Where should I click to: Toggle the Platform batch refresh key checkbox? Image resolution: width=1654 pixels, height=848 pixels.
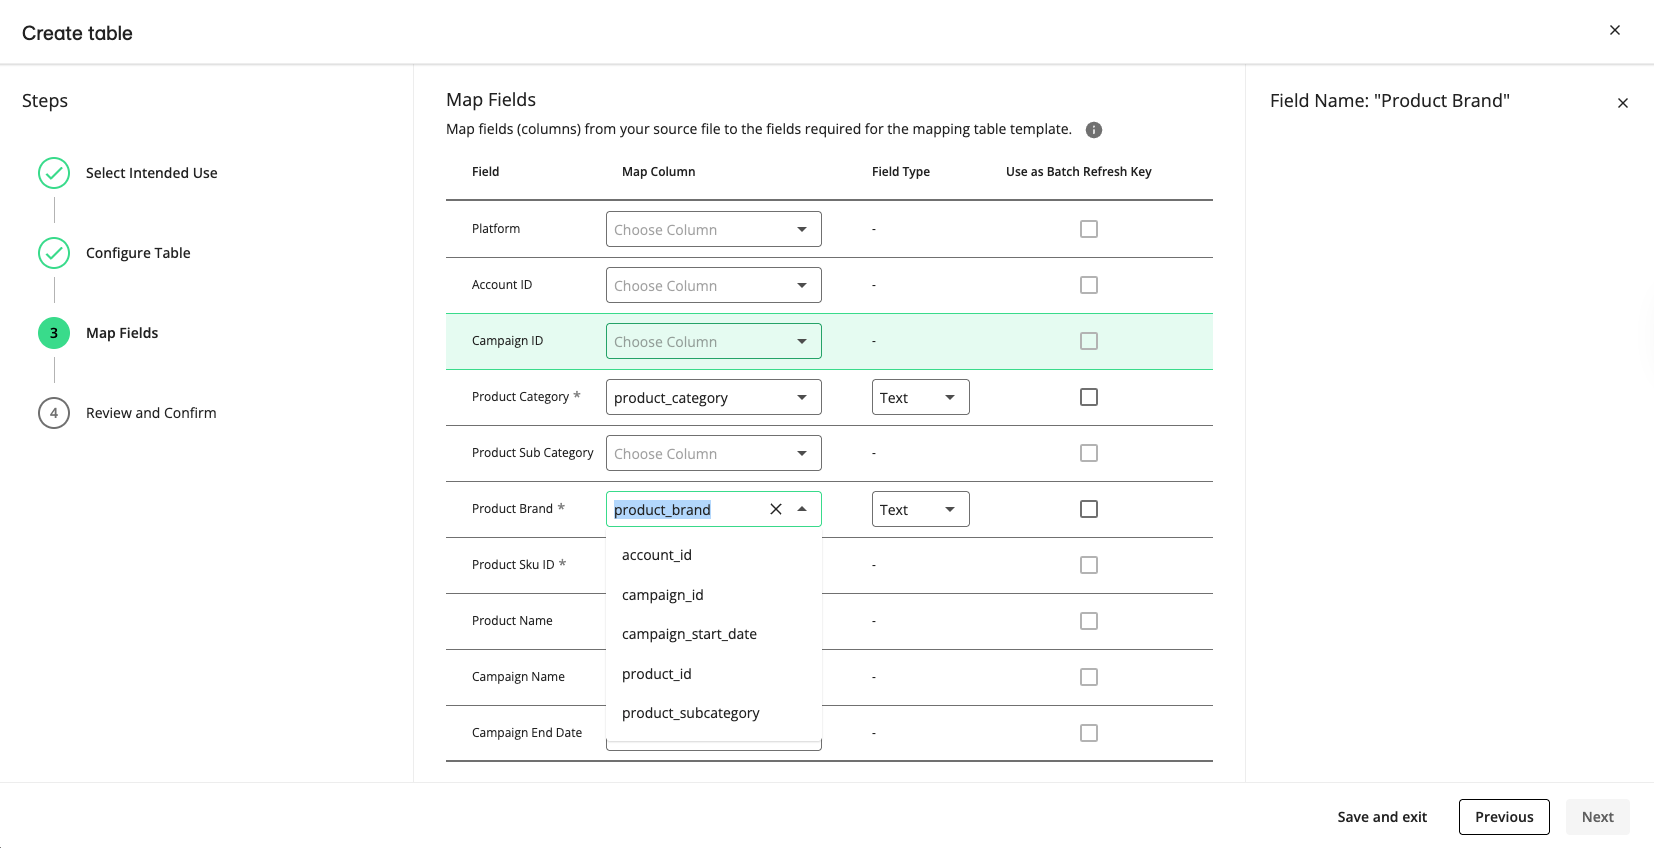point(1088,229)
